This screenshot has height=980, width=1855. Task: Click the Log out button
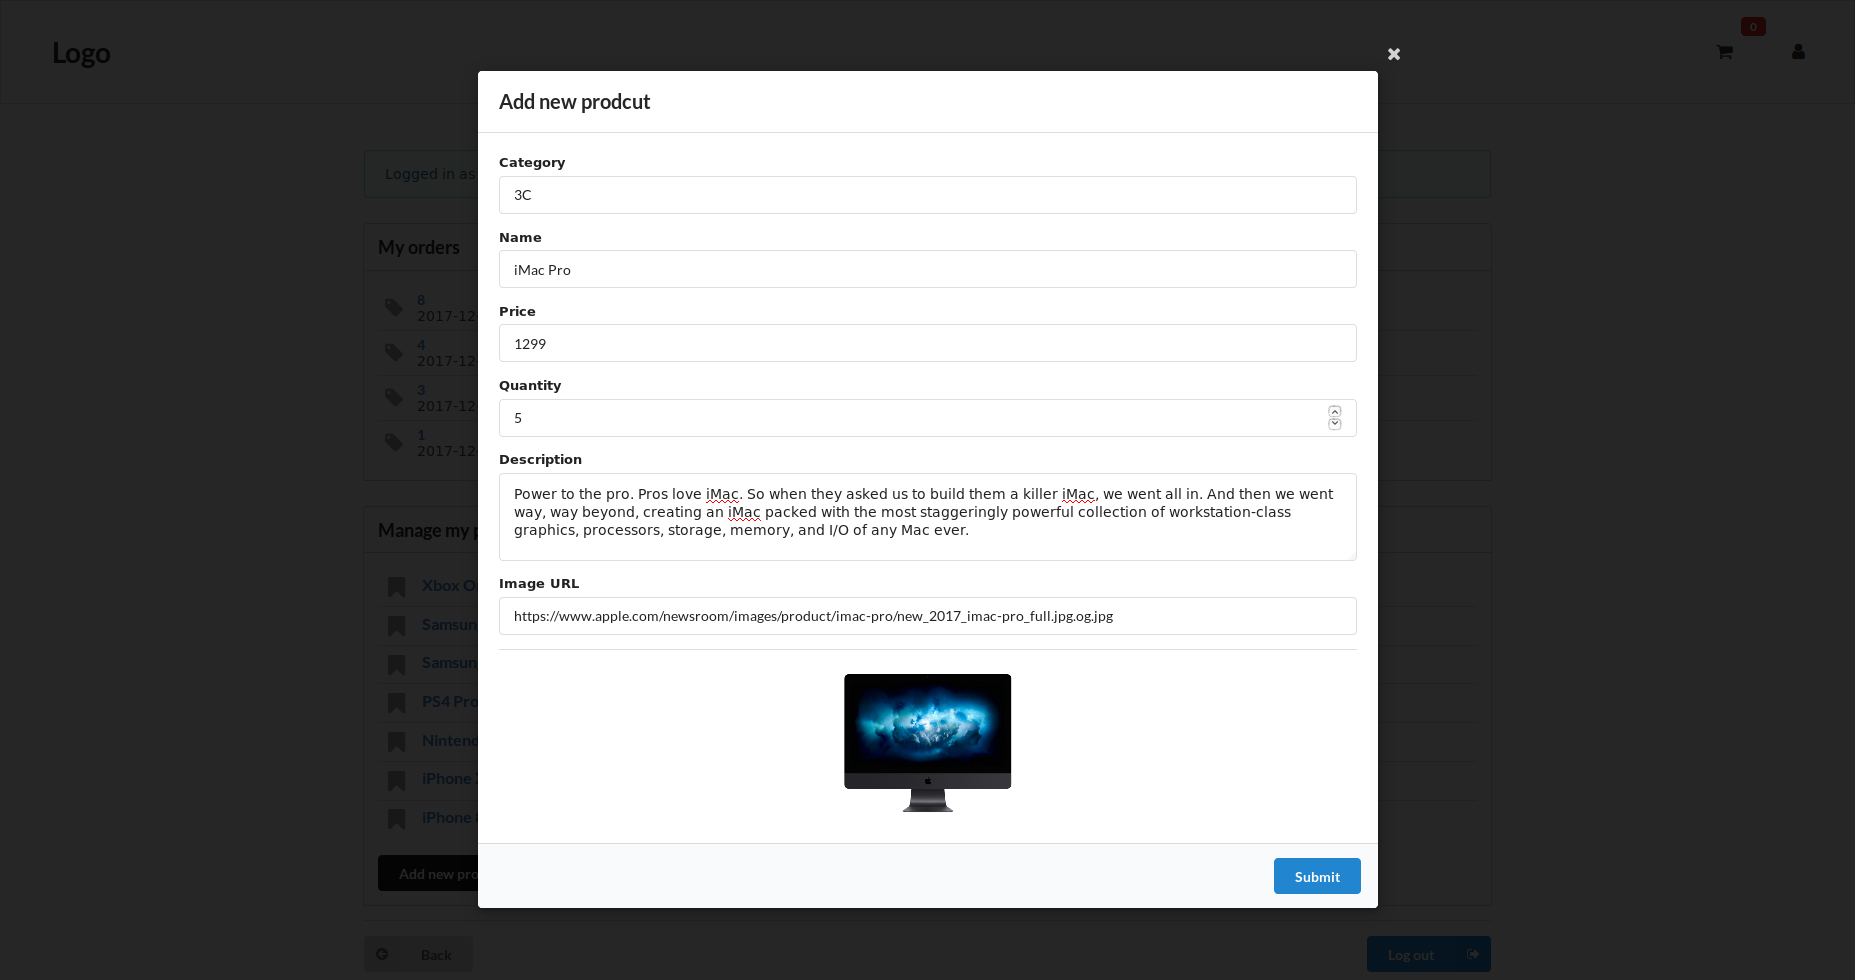tap(1428, 954)
